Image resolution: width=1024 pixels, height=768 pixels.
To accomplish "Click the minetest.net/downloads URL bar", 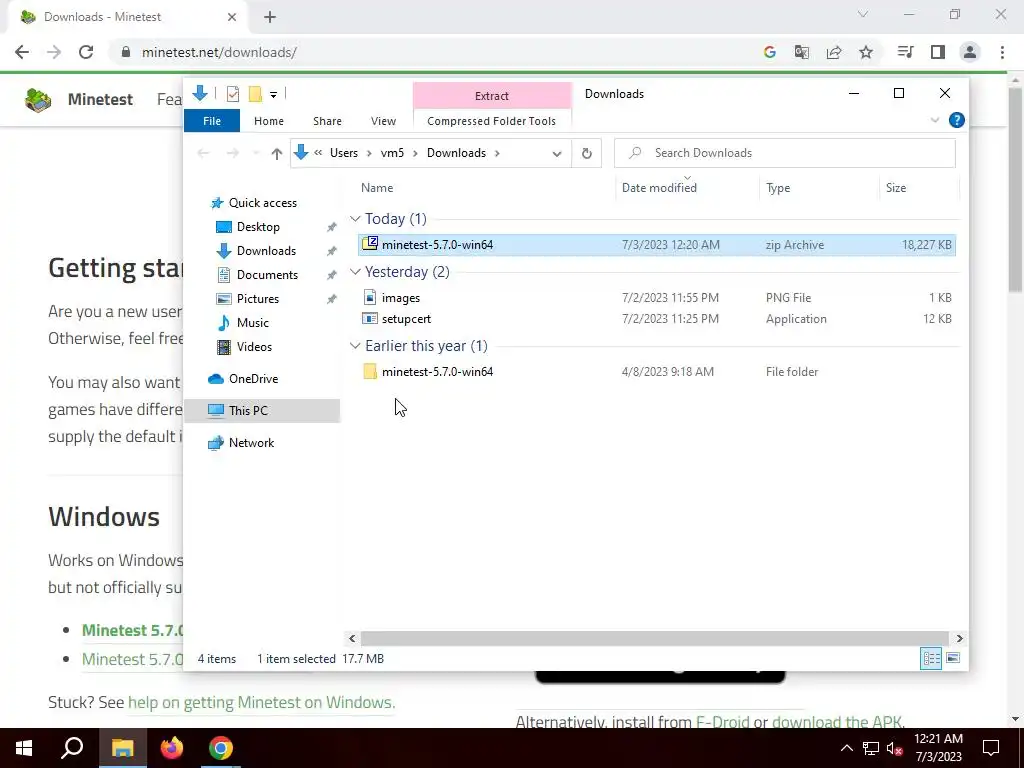I will click(x=219, y=52).
